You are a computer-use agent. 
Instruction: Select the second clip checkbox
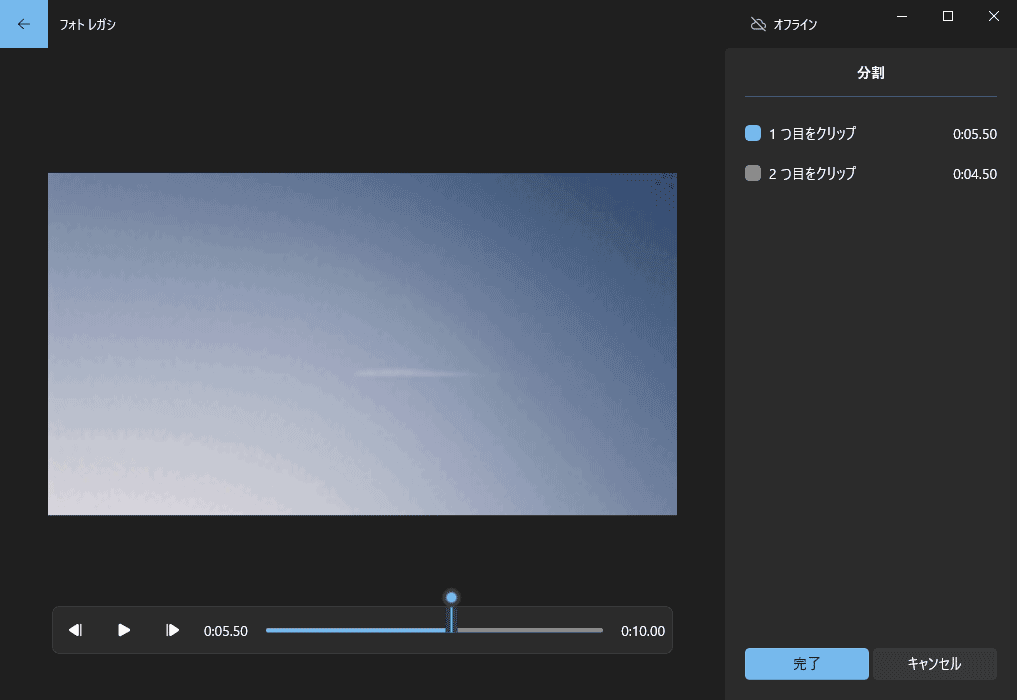[x=753, y=173]
